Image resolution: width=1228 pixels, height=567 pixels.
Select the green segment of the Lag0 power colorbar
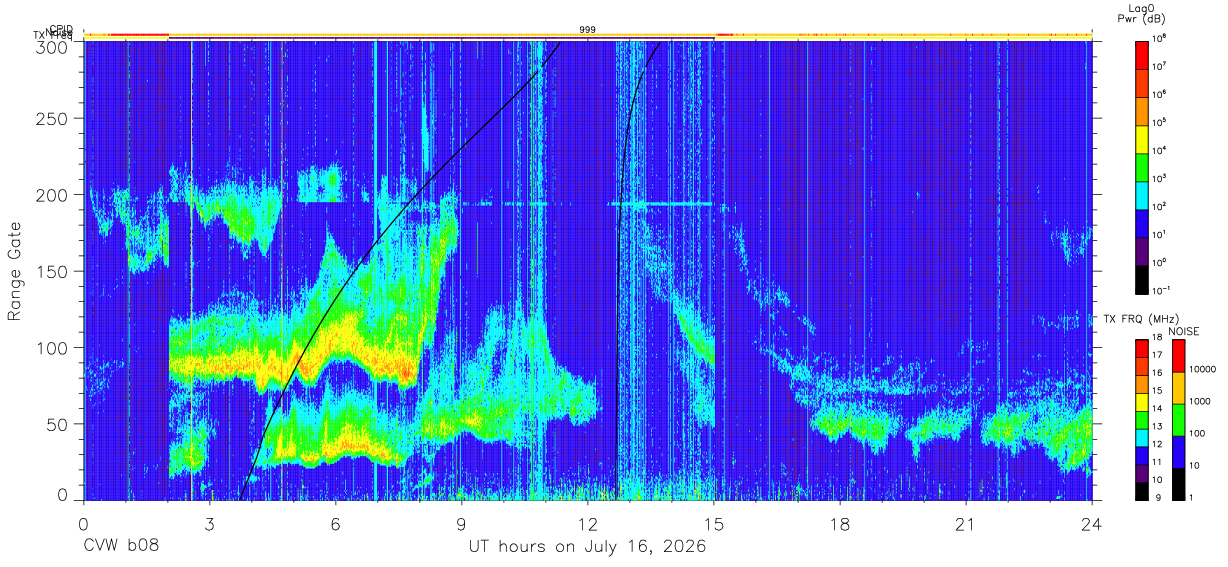tap(1143, 166)
